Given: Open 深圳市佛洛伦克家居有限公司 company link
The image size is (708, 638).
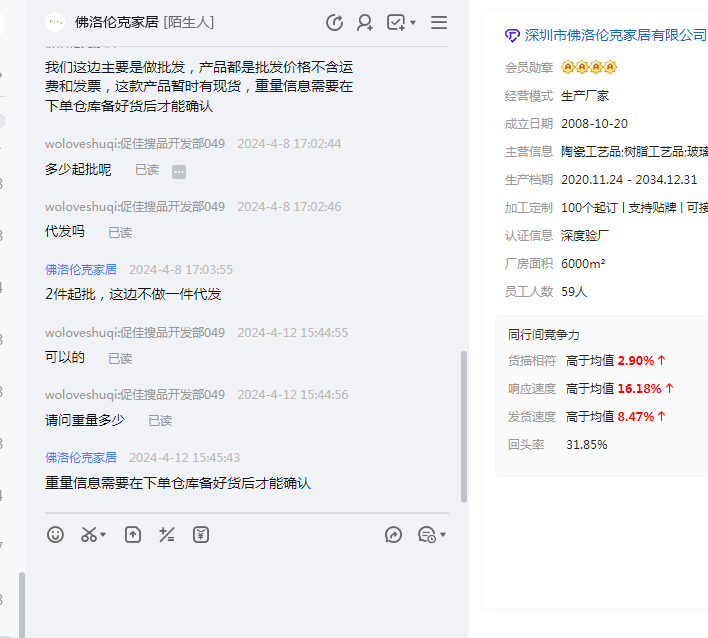Looking at the screenshot, I should click(x=615, y=36).
